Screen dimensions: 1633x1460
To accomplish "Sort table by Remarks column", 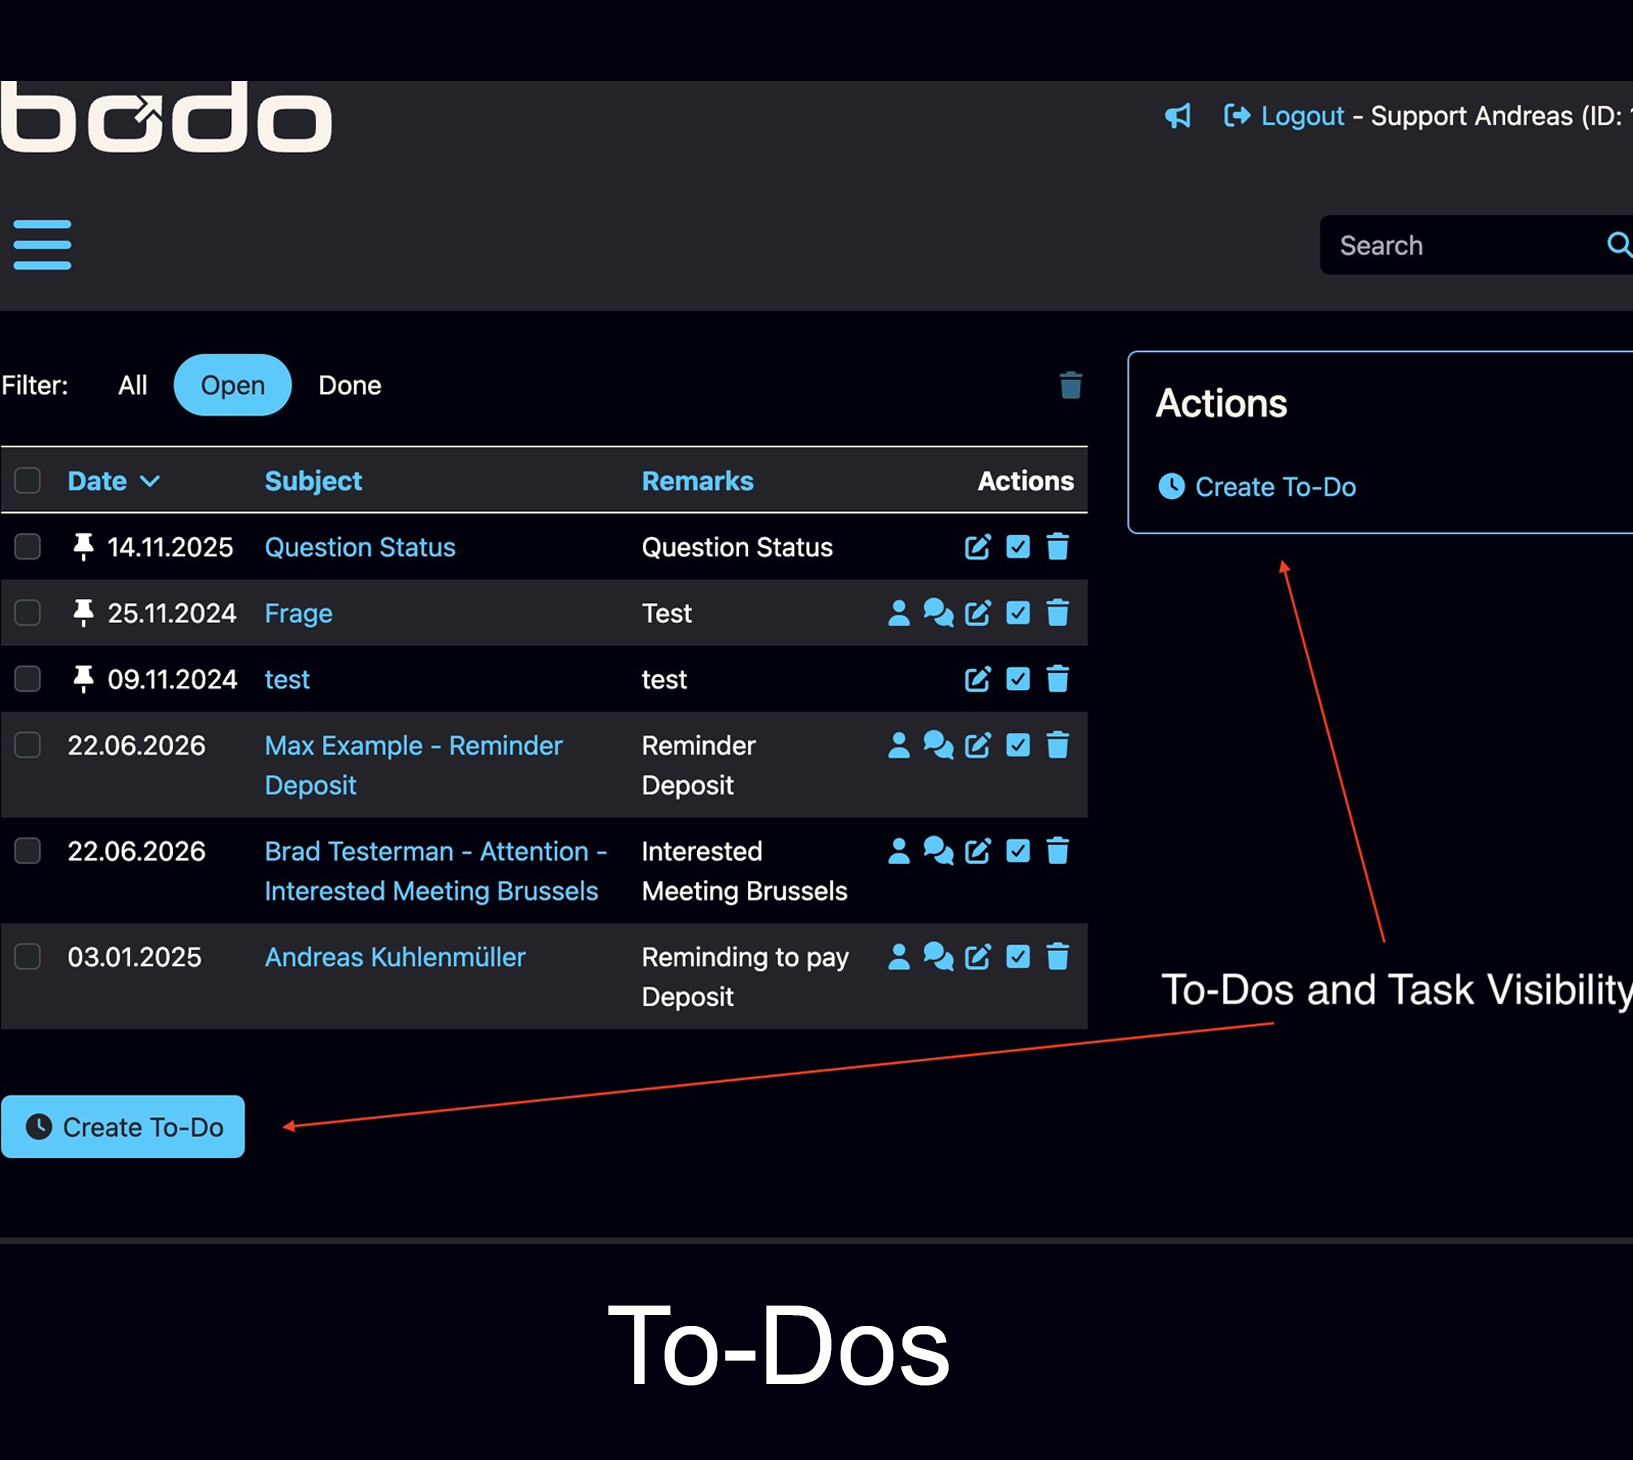I will pos(698,481).
